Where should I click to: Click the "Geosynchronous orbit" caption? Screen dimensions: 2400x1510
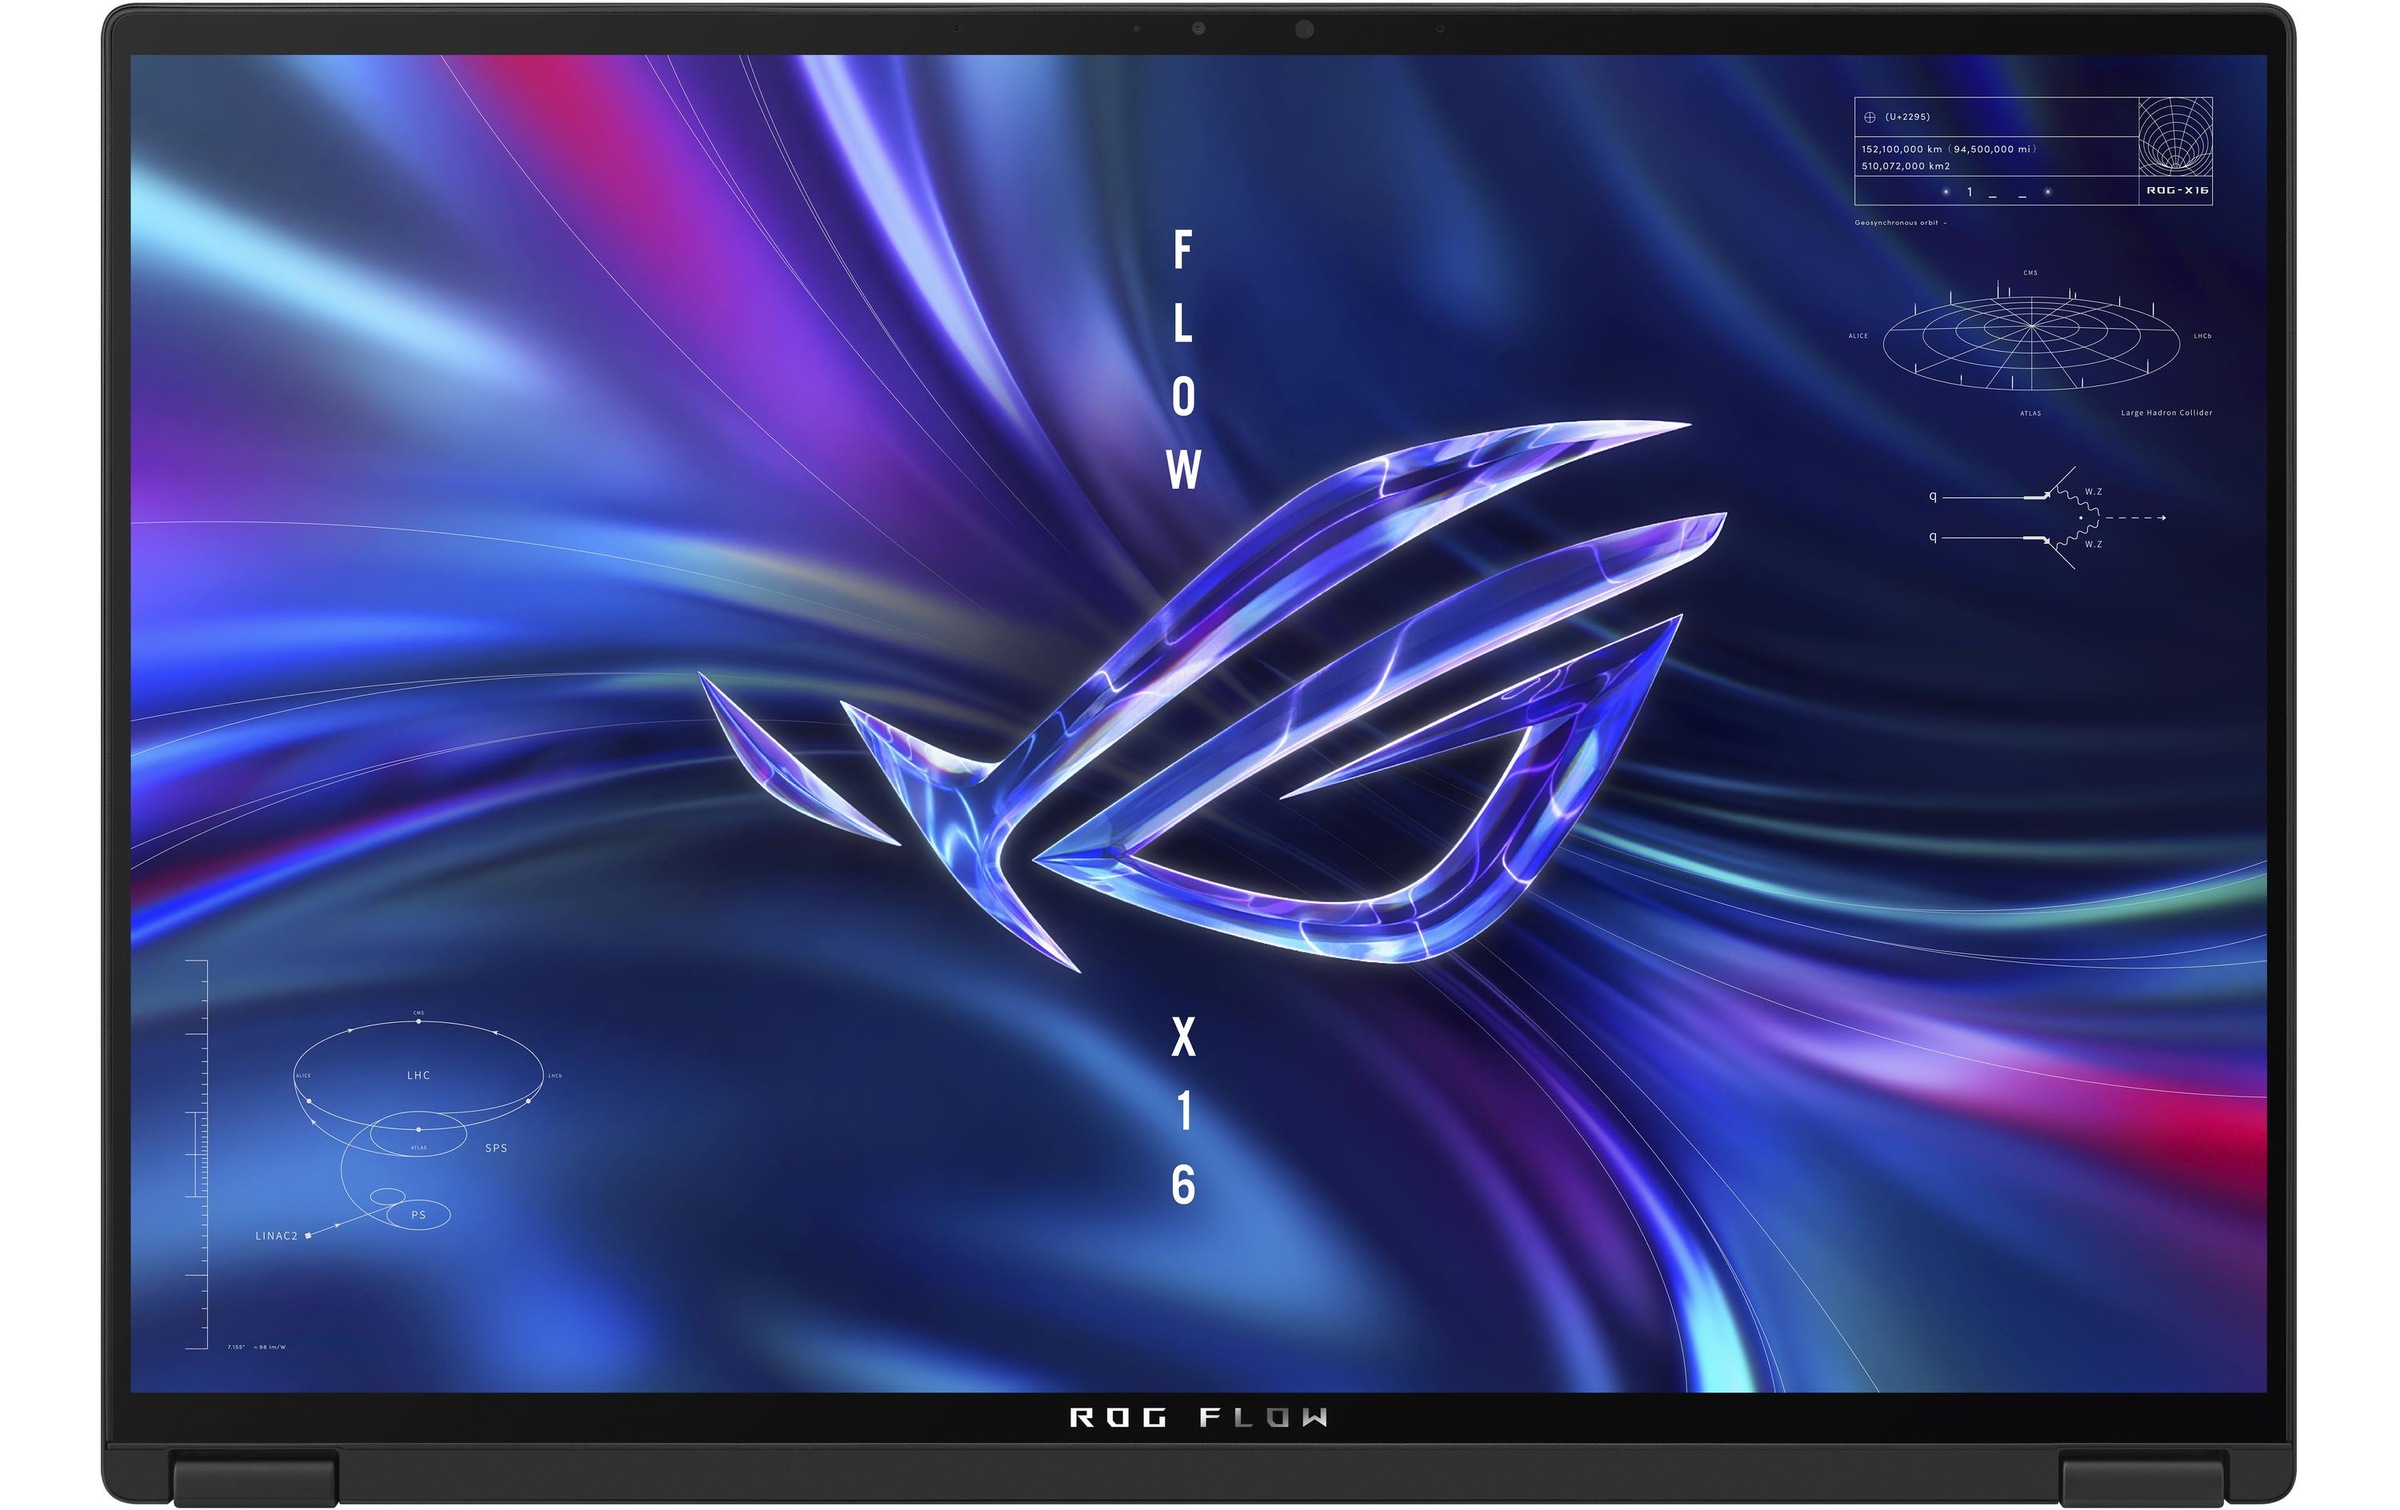click(1897, 223)
